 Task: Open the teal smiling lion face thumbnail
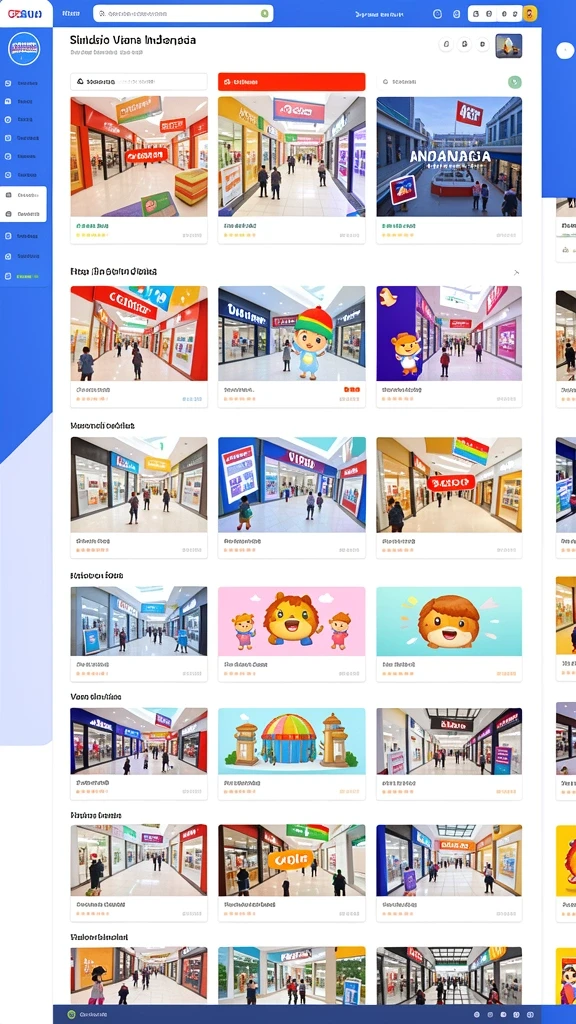pyautogui.click(x=449, y=621)
